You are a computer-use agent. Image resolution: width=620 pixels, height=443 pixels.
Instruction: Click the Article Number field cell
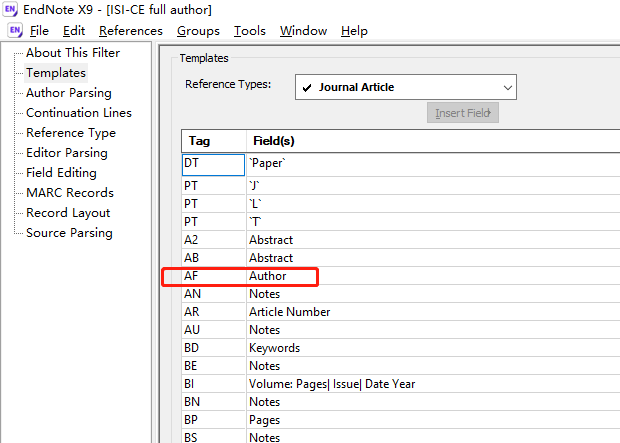433,312
